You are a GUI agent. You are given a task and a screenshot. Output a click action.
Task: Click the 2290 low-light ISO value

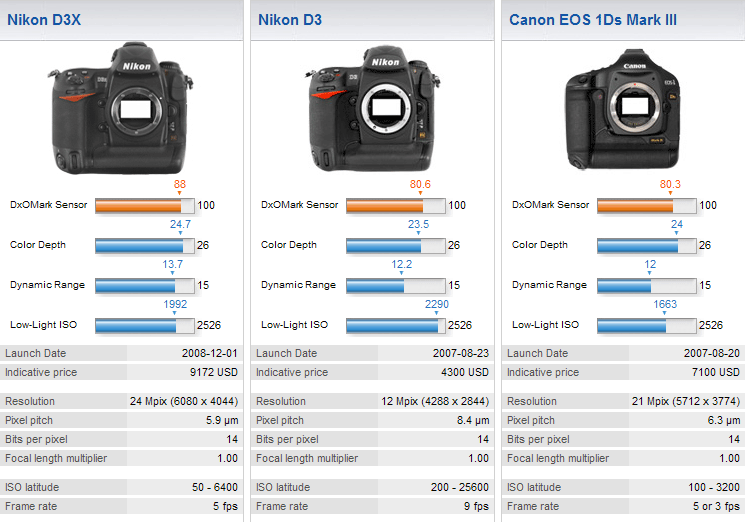click(437, 304)
